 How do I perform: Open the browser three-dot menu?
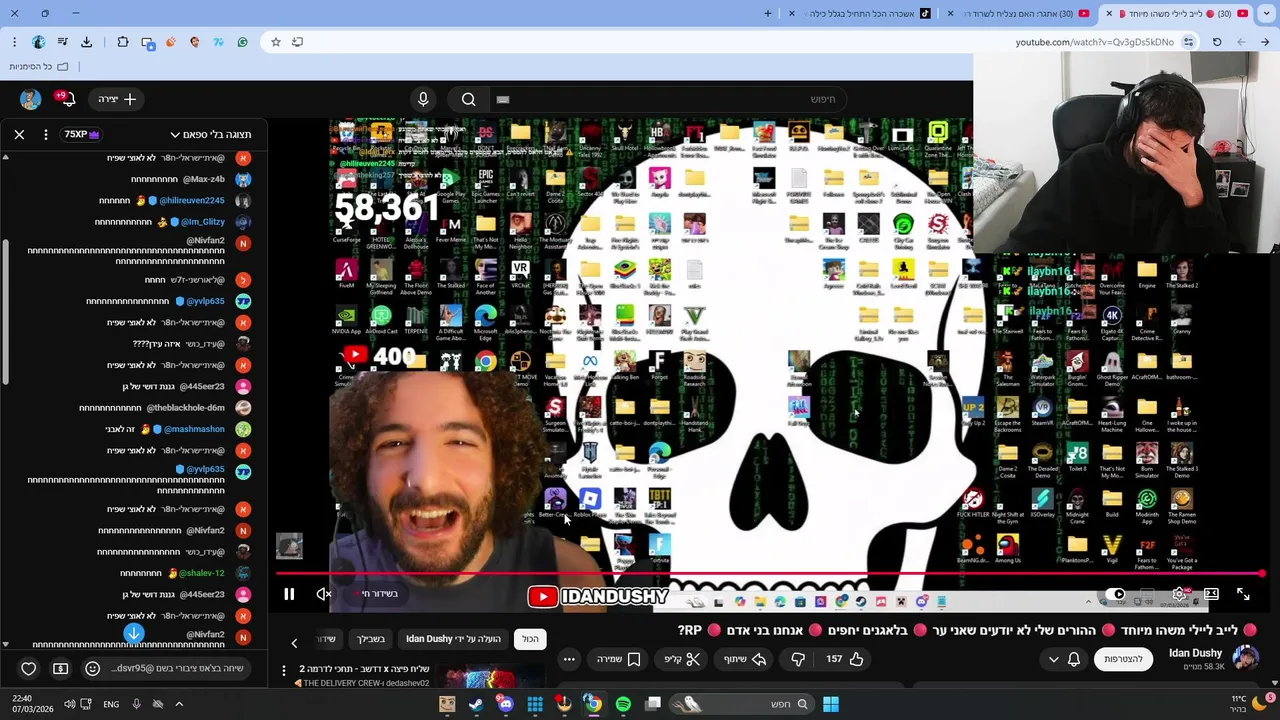pos(14,42)
